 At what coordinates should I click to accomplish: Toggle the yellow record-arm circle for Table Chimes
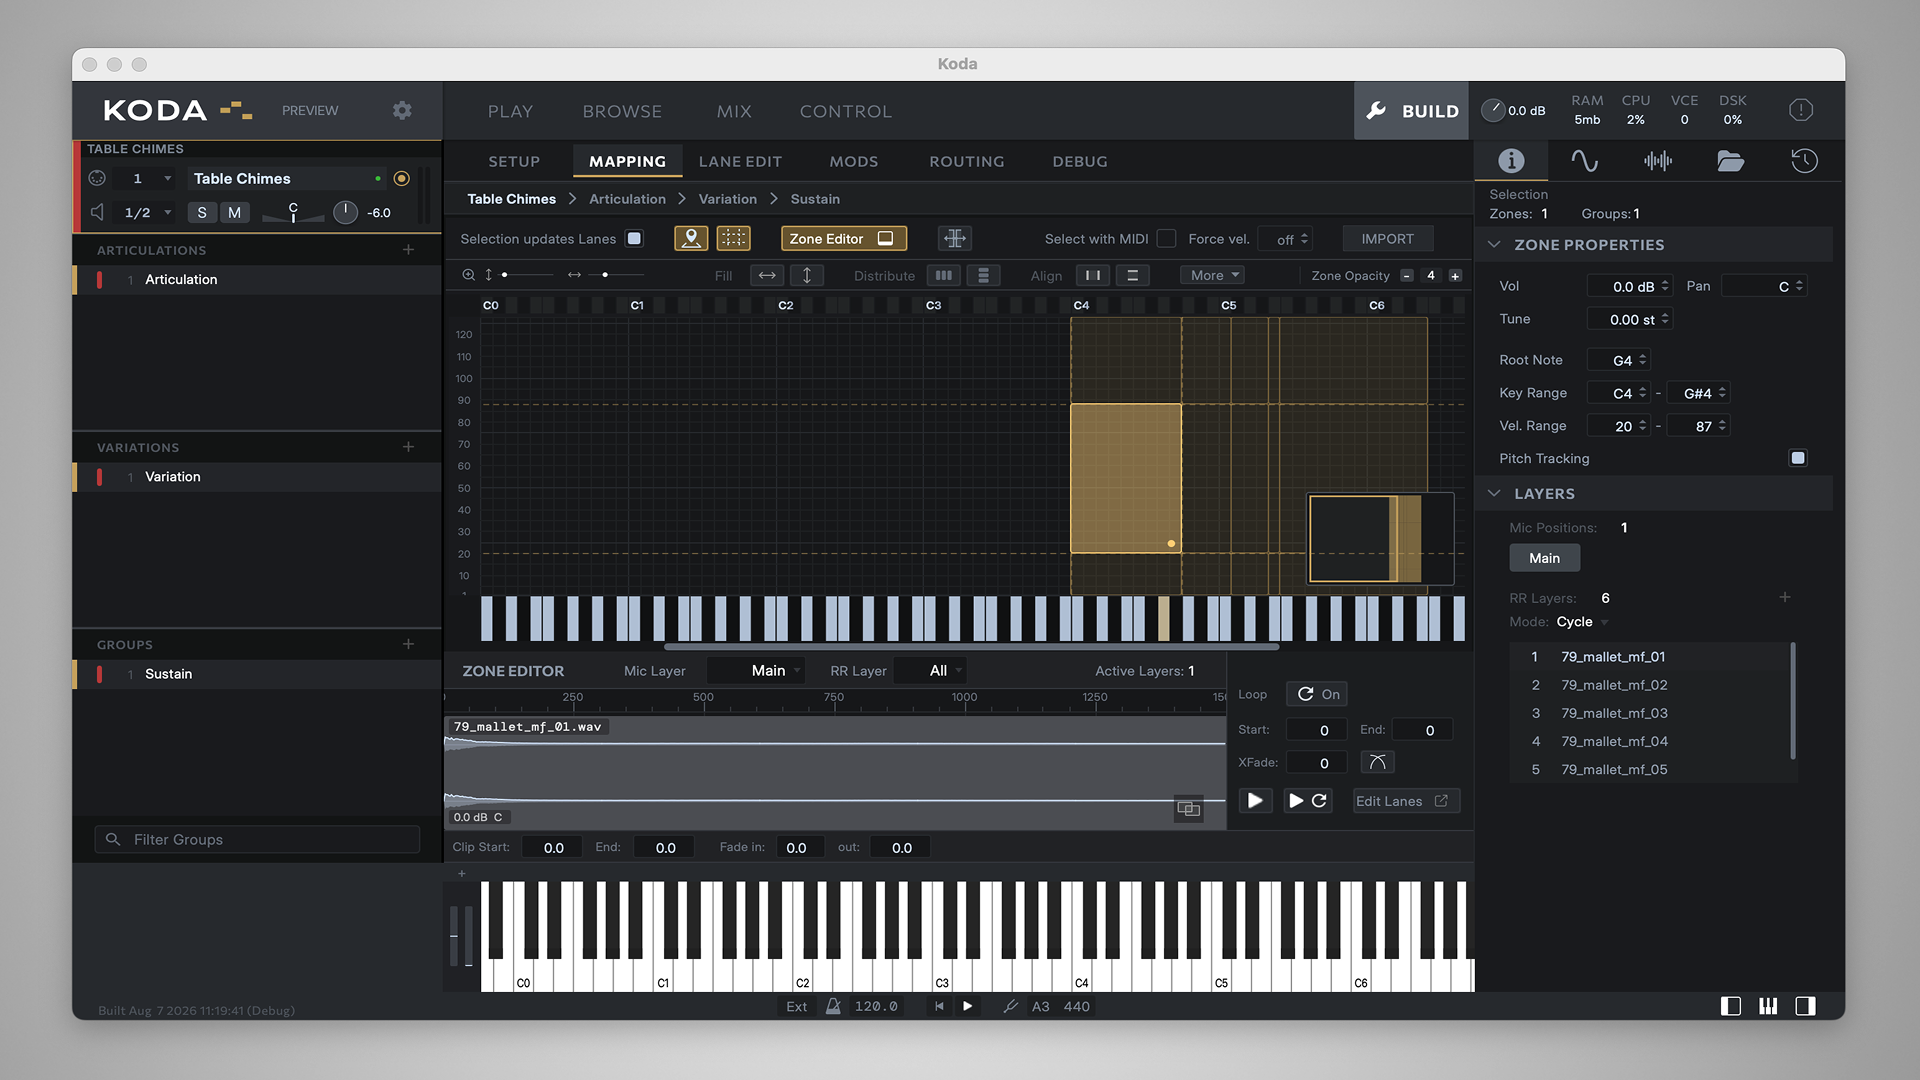click(x=402, y=178)
